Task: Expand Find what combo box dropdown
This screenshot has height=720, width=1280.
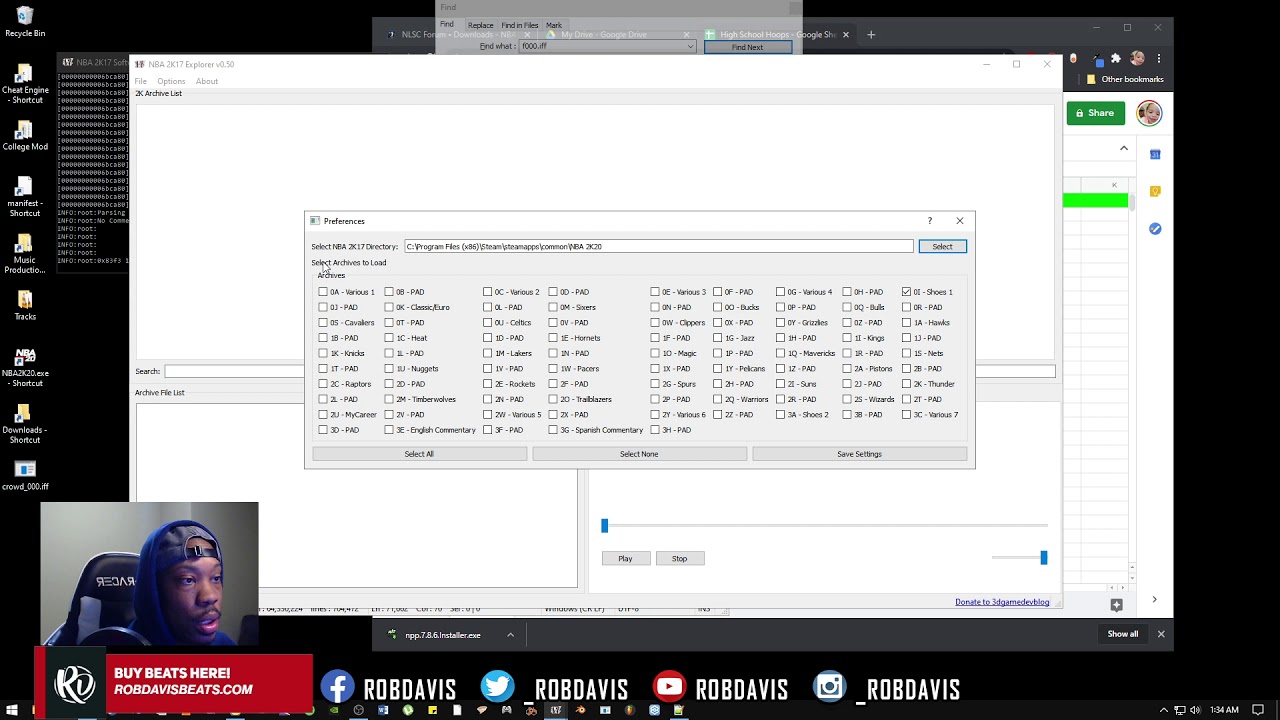Action: tap(689, 46)
